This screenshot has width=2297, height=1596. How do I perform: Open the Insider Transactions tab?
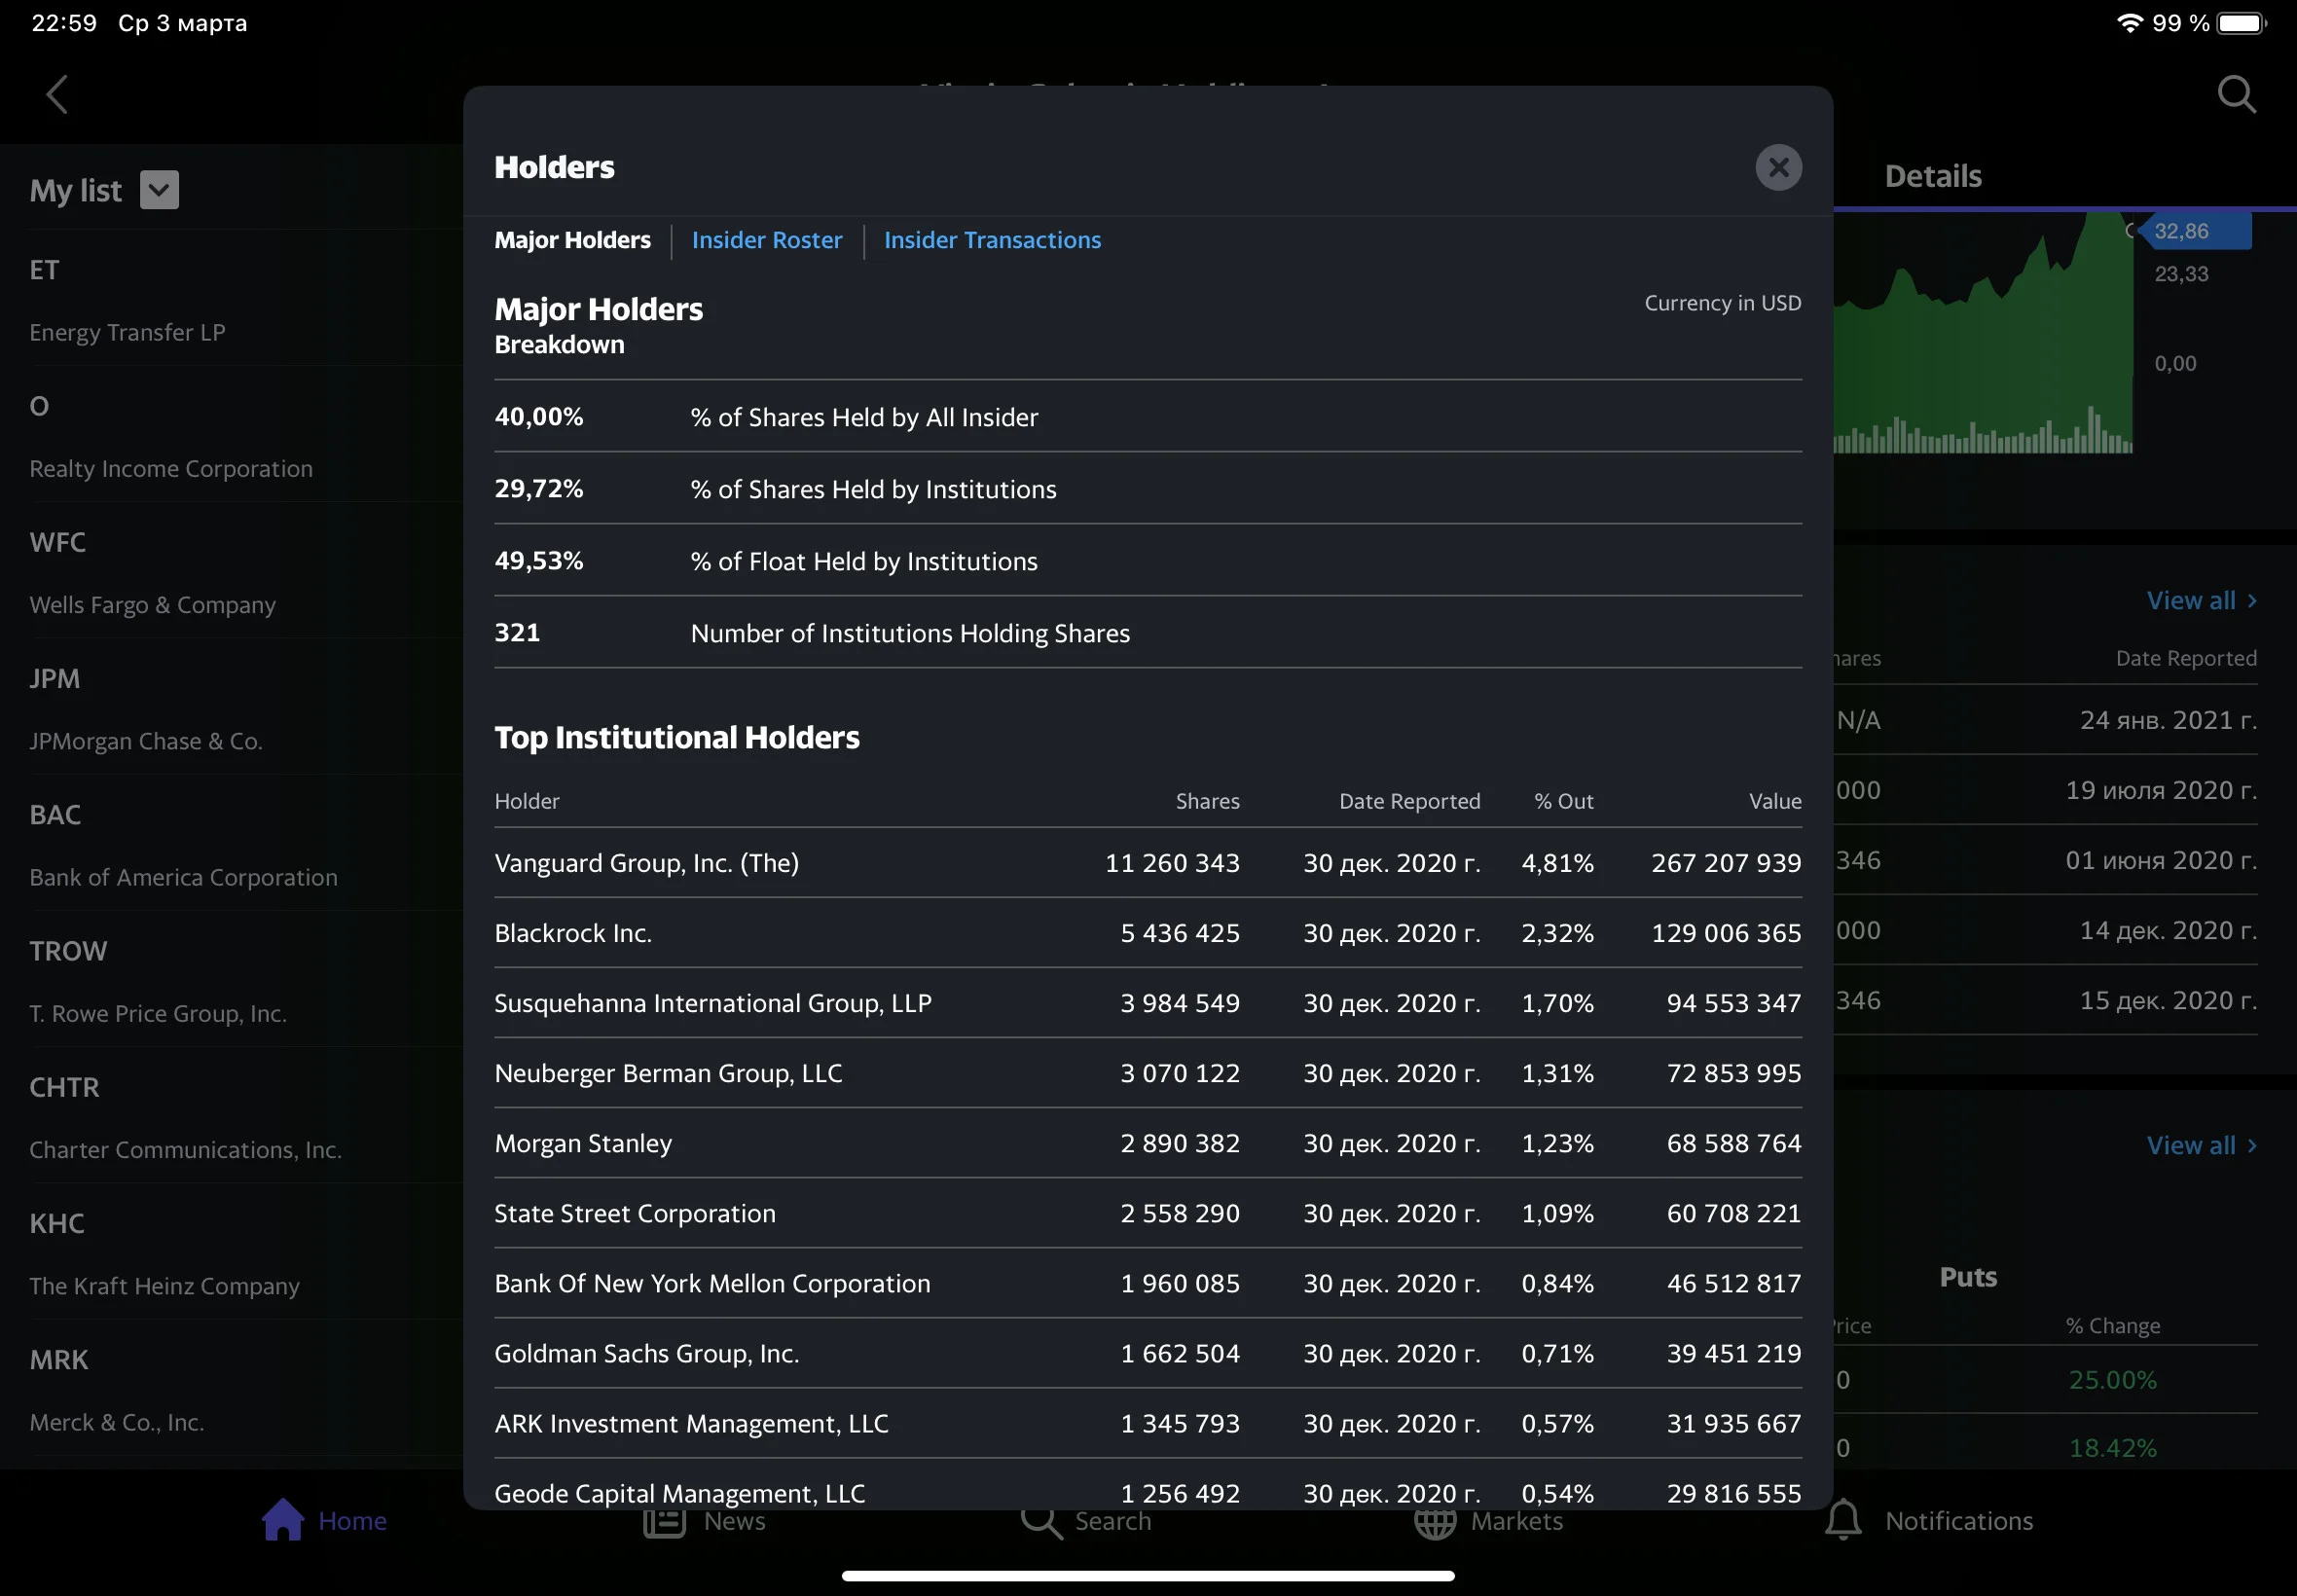click(x=992, y=240)
